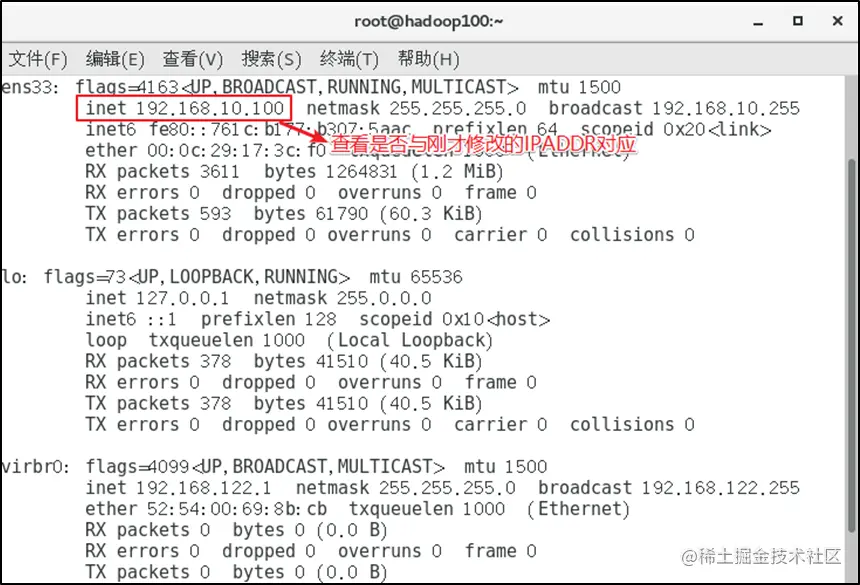The image size is (860, 585).
Task: Click the ether 00:0c:29:17:3c:f0 MAC address
Action: click(x=206, y=150)
